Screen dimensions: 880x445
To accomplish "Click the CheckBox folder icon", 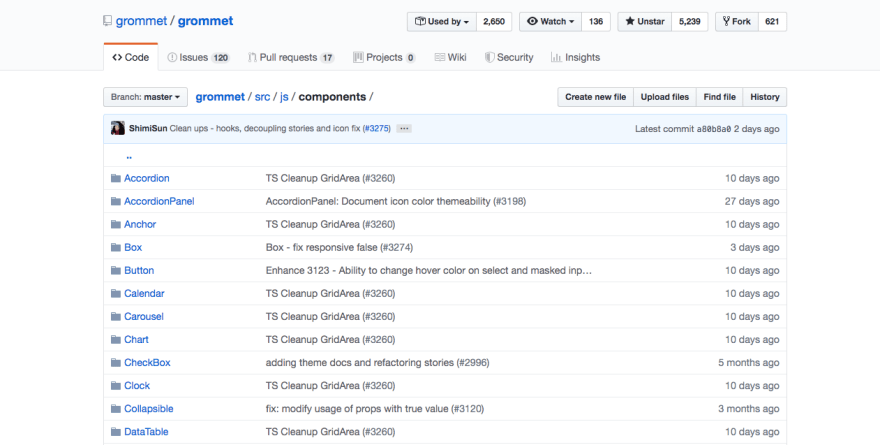I will [116, 362].
